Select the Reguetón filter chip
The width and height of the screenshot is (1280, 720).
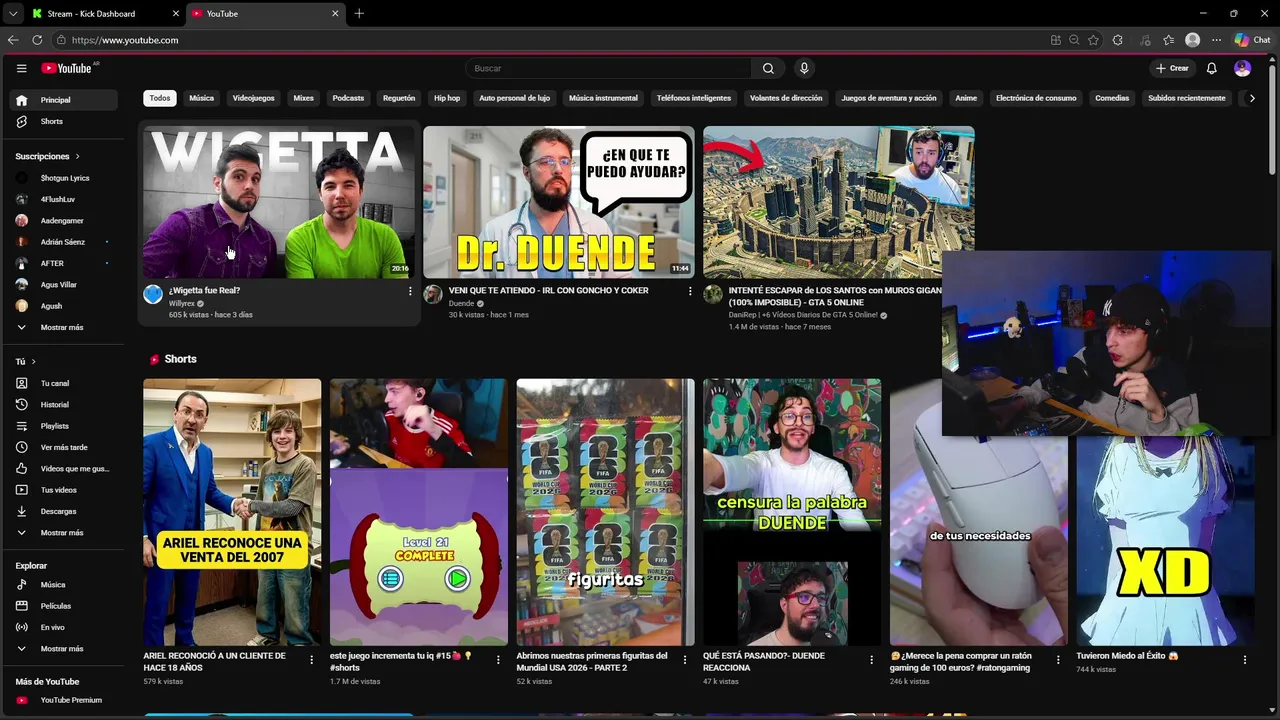click(399, 98)
